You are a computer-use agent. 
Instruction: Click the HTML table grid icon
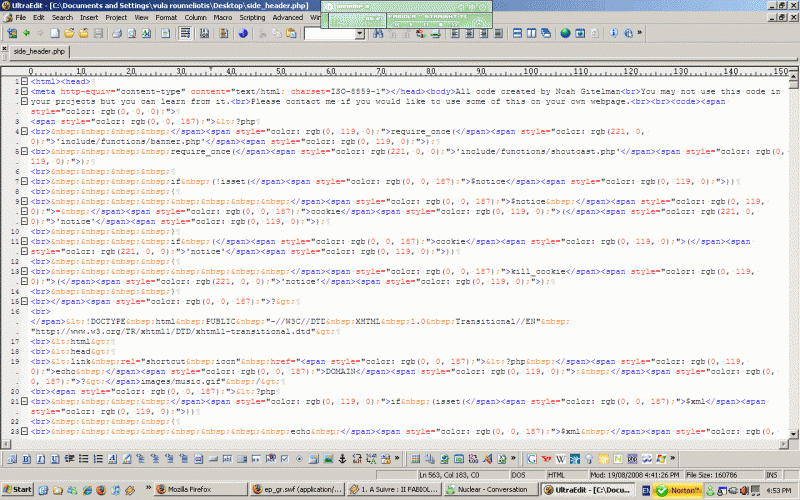pos(416,459)
